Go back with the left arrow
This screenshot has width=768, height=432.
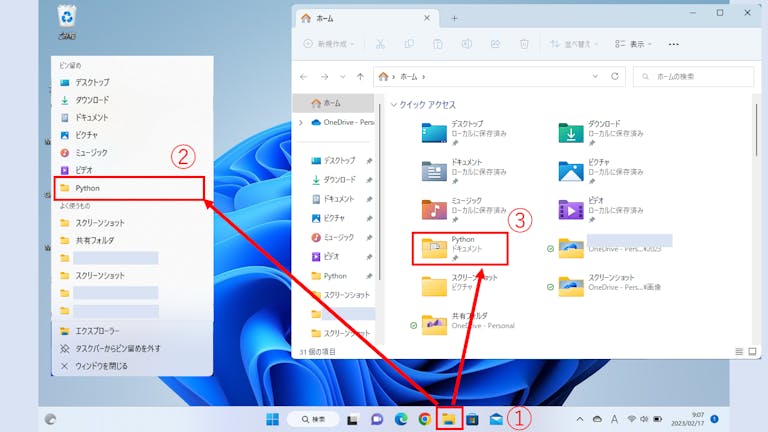pyautogui.click(x=304, y=77)
